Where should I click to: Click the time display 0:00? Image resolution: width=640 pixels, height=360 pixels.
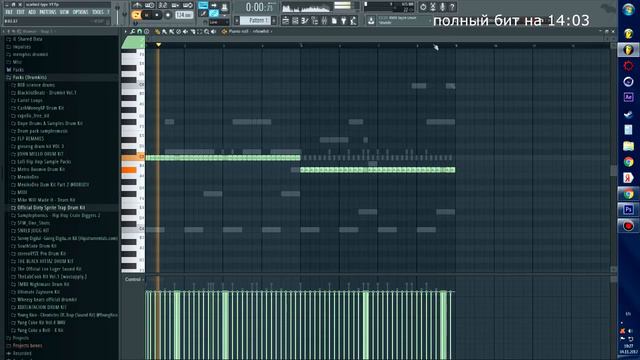tap(260, 7)
